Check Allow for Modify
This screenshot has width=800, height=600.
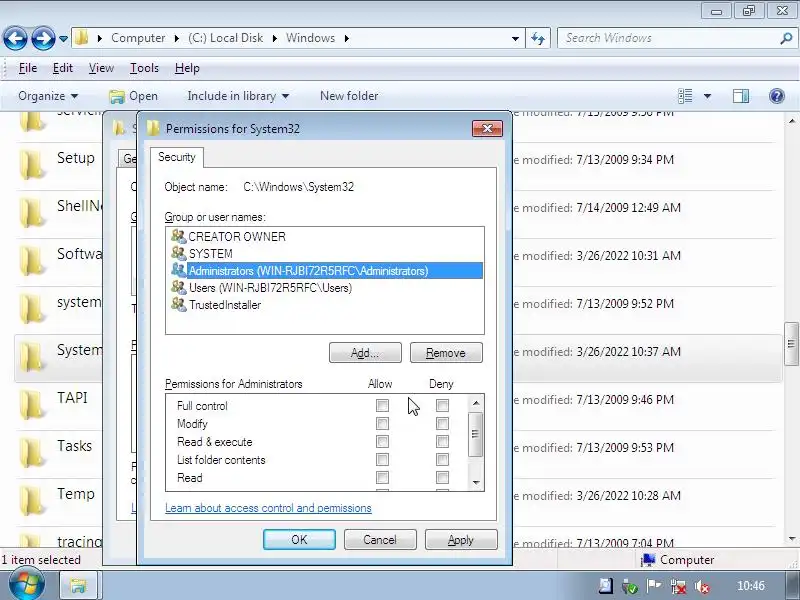tap(382, 423)
